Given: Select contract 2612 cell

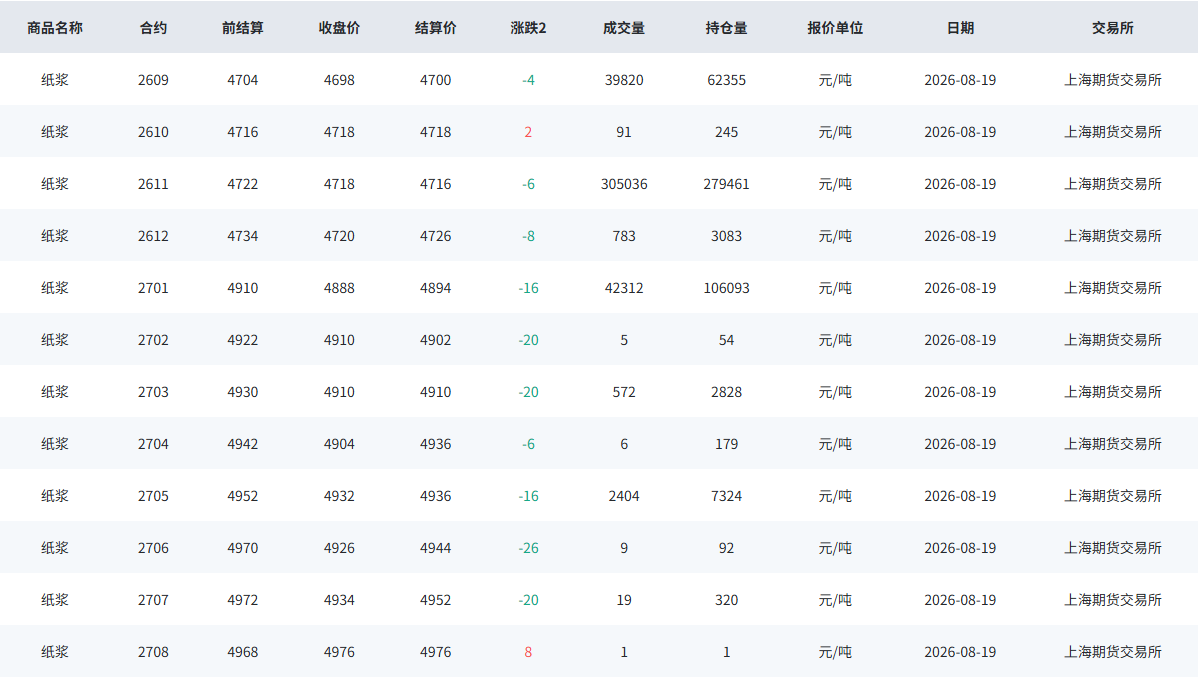Looking at the screenshot, I should click(x=153, y=236).
